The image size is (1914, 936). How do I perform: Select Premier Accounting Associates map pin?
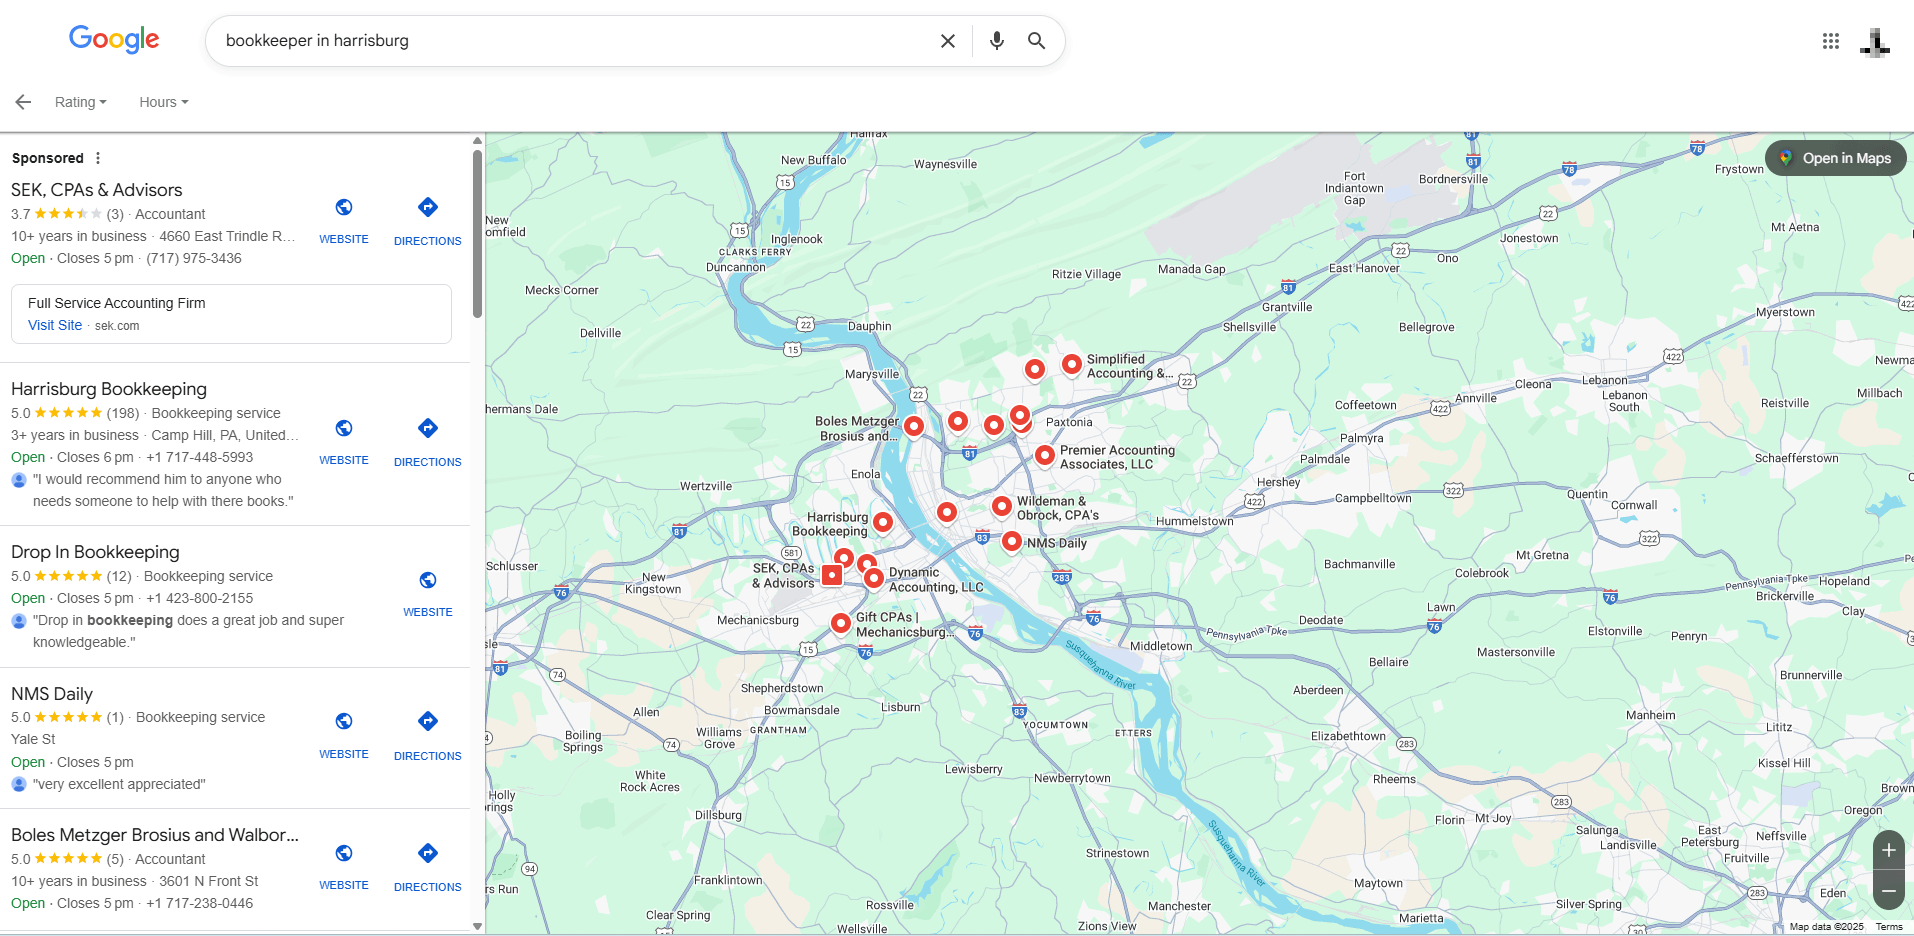[x=1044, y=455]
